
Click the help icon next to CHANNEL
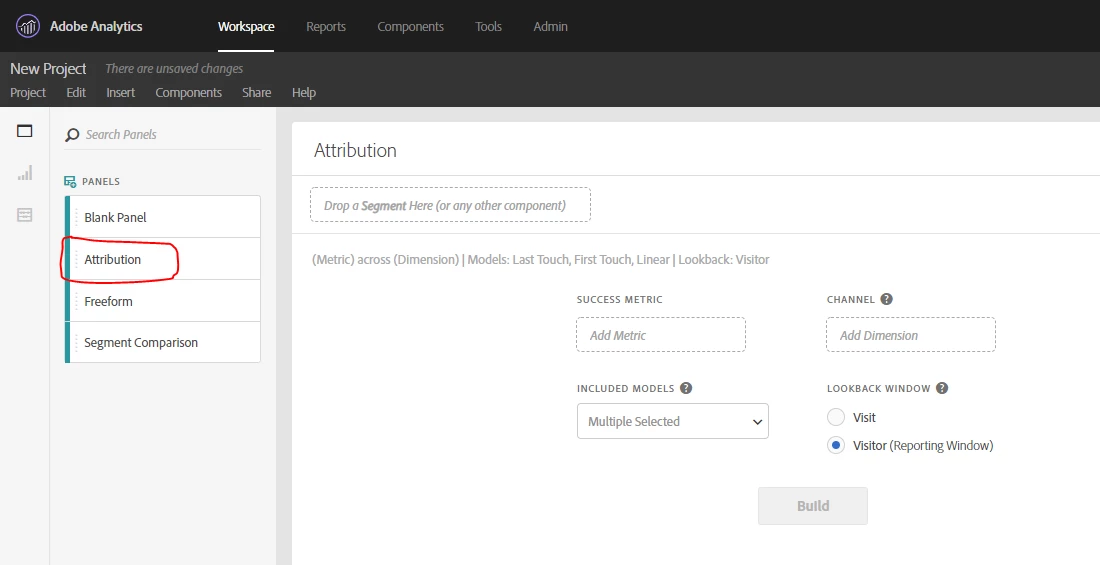[887, 299]
